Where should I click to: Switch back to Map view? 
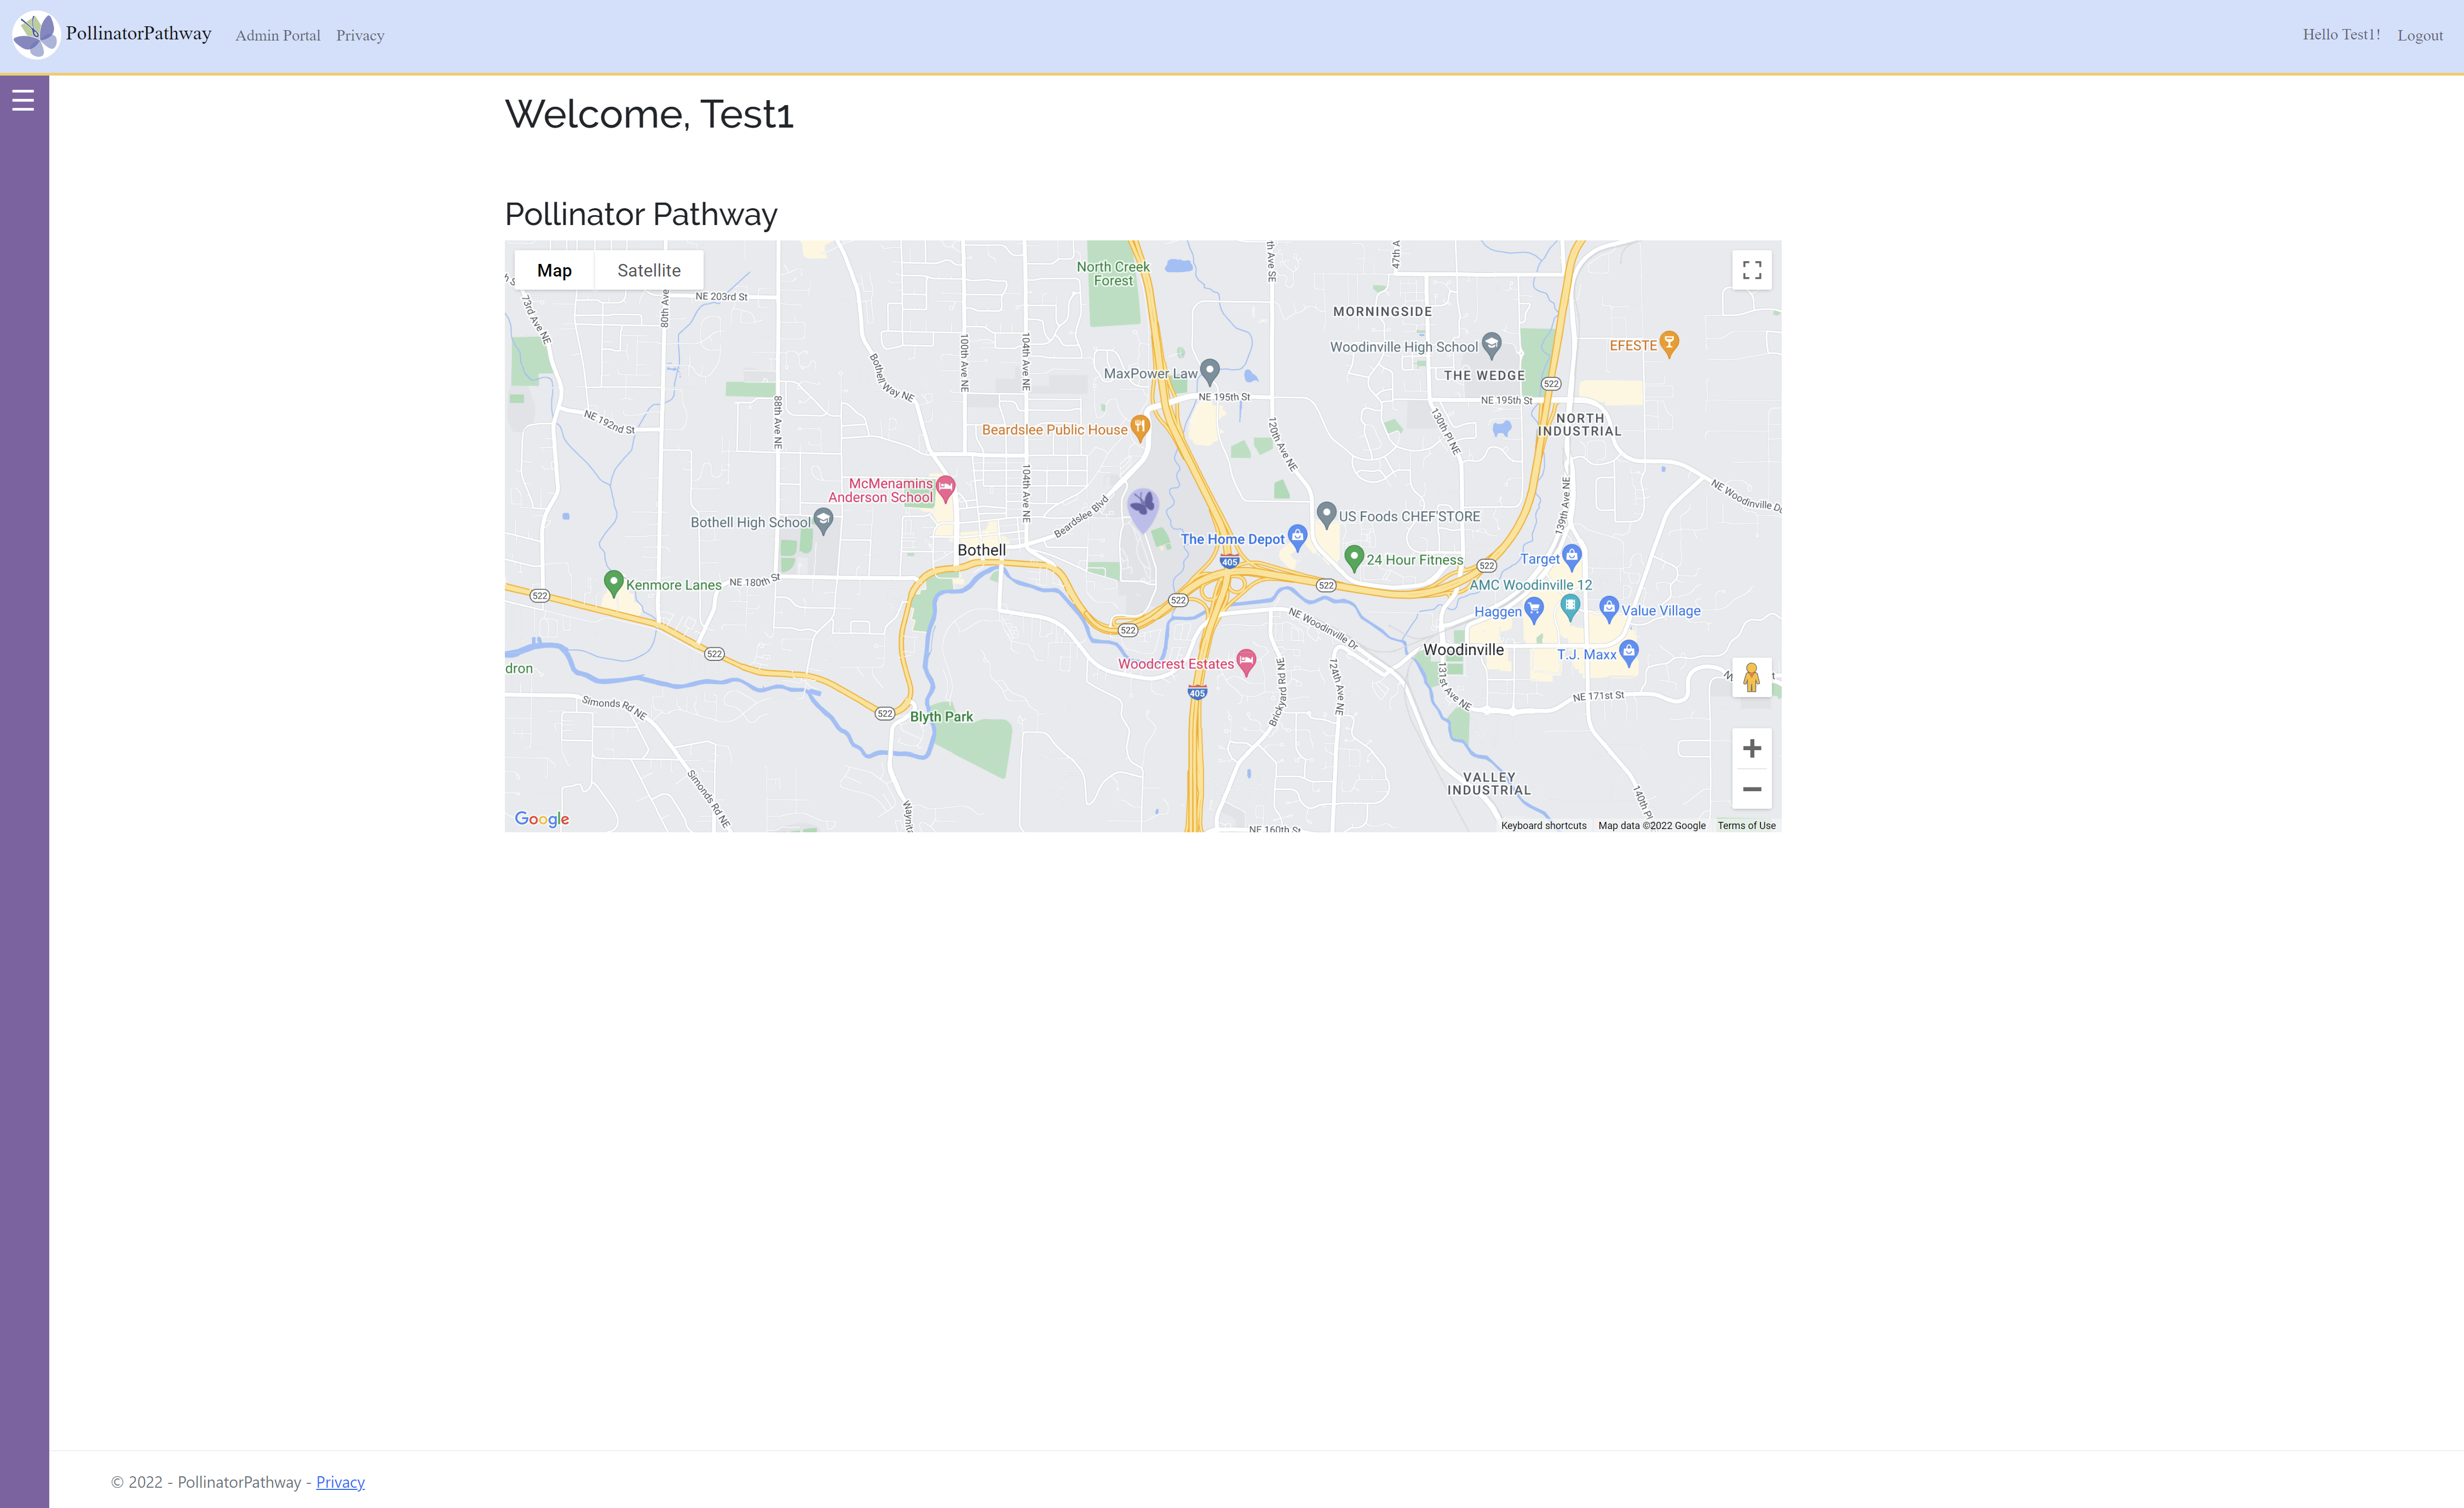(x=554, y=269)
